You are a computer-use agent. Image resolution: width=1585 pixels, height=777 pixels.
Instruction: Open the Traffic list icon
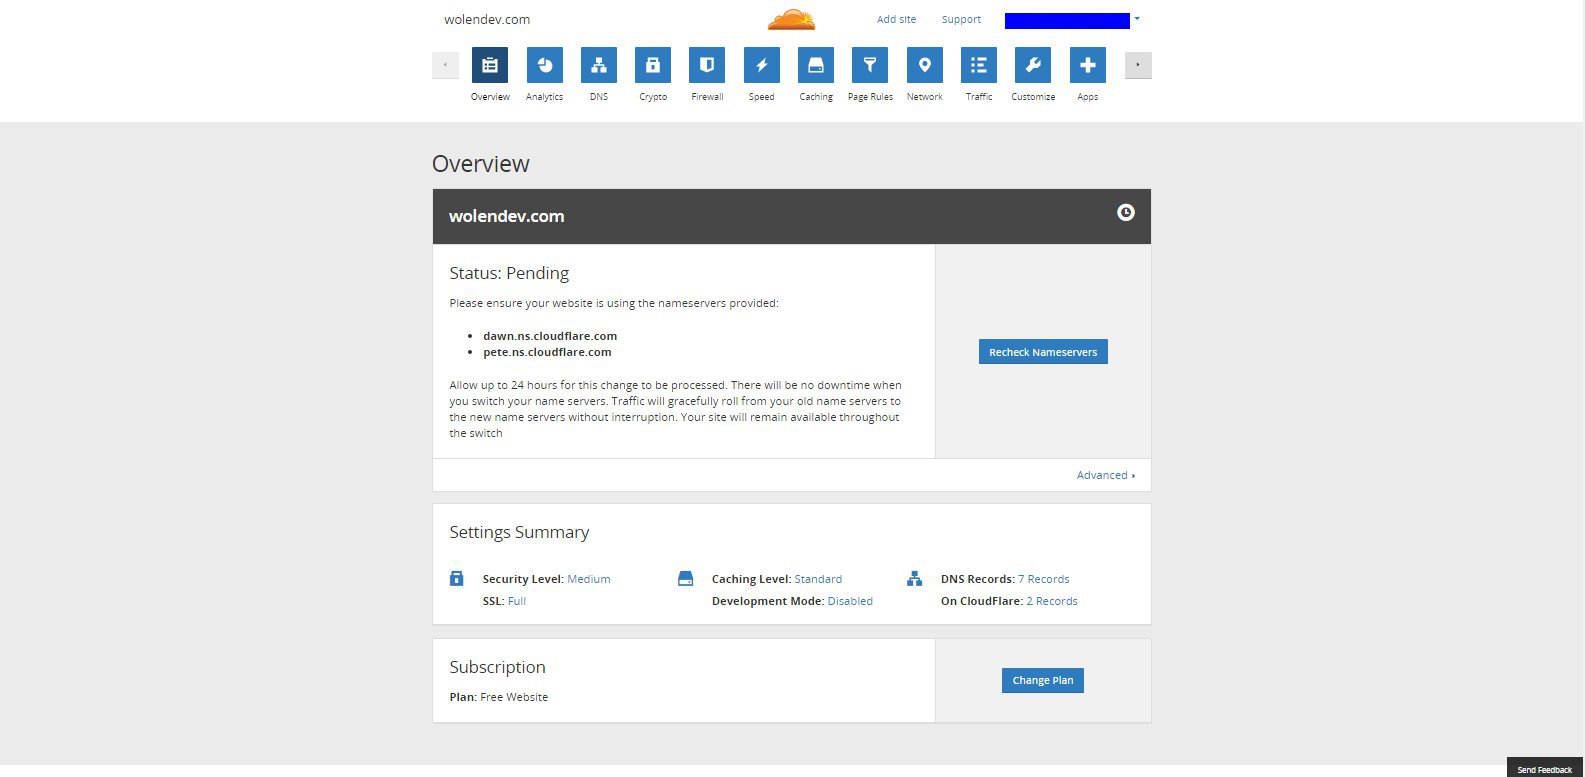coord(979,65)
